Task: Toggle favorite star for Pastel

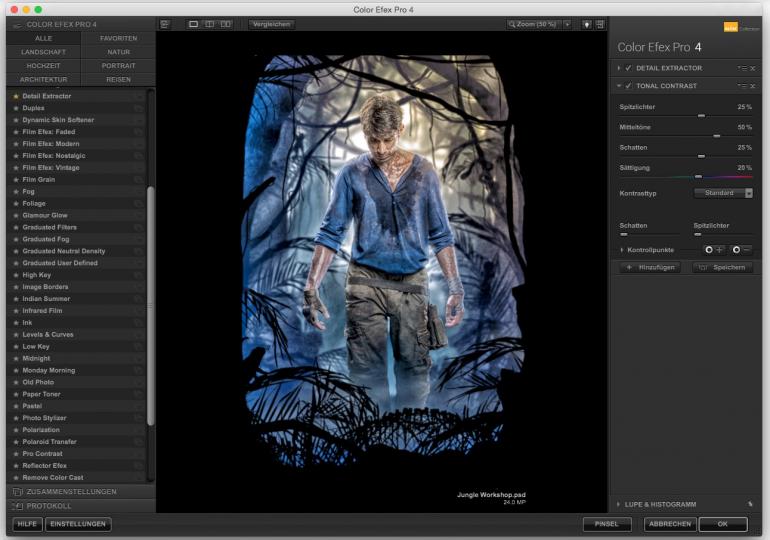Action: tap(16, 406)
